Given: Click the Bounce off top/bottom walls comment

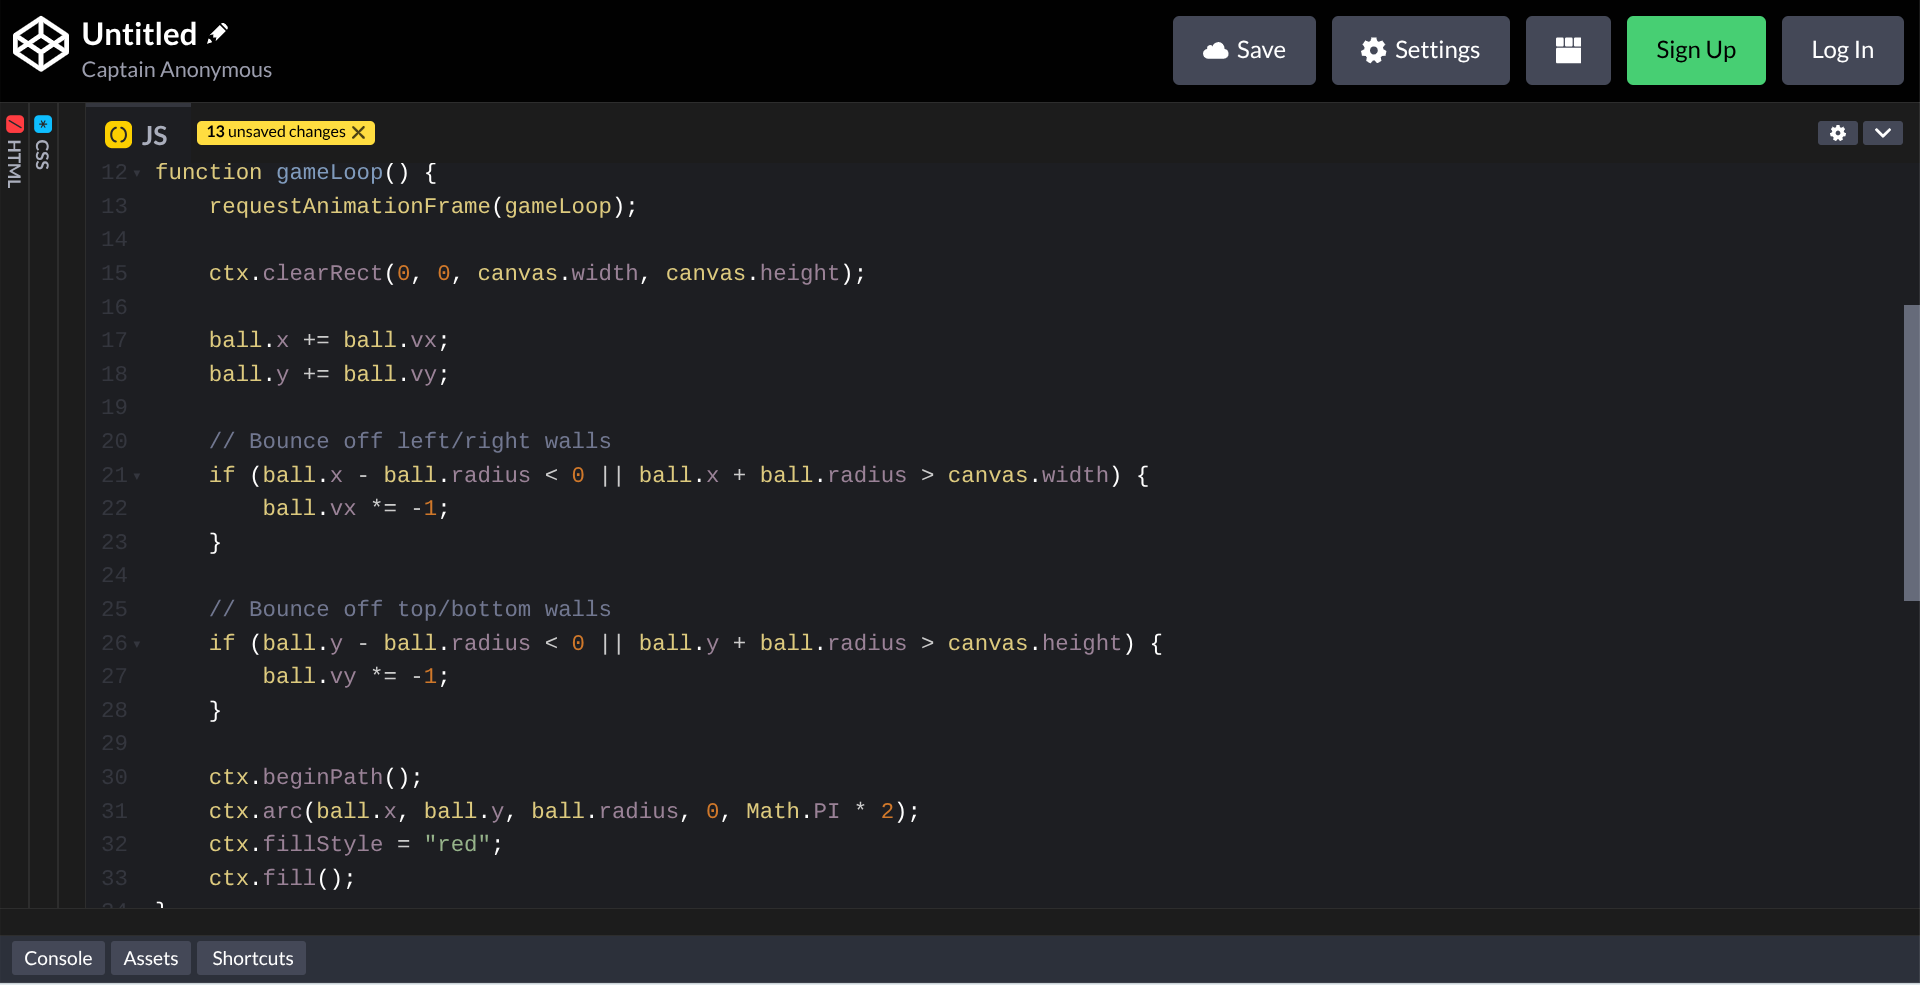Looking at the screenshot, I should pos(410,609).
